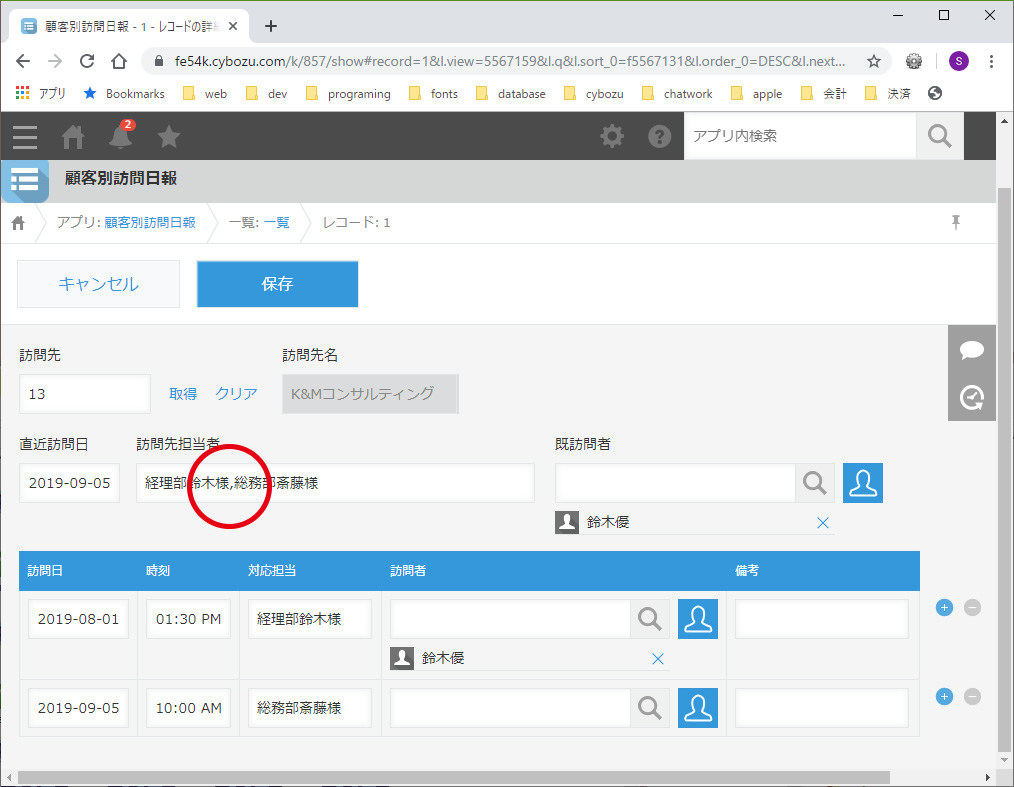Open the programing bookmarks folder

tap(348, 94)
